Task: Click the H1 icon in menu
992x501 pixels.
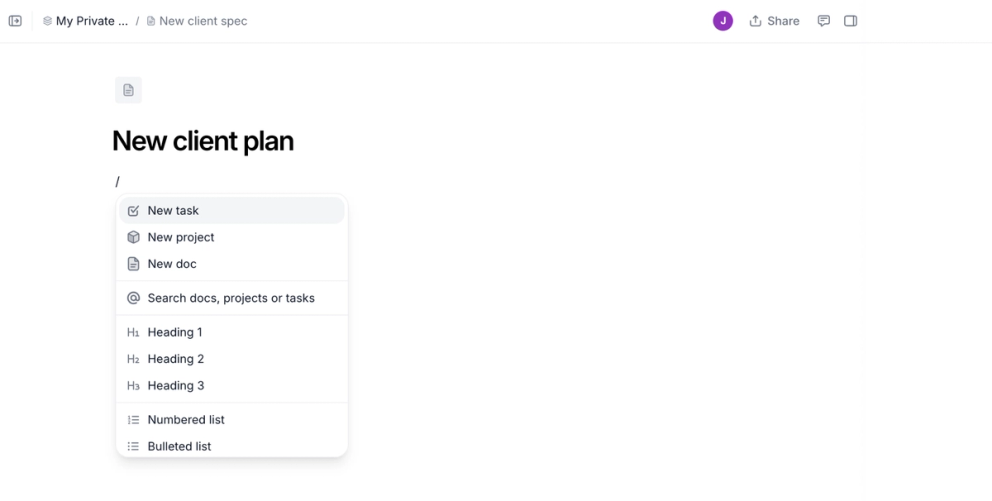Action: pos(133,332)
